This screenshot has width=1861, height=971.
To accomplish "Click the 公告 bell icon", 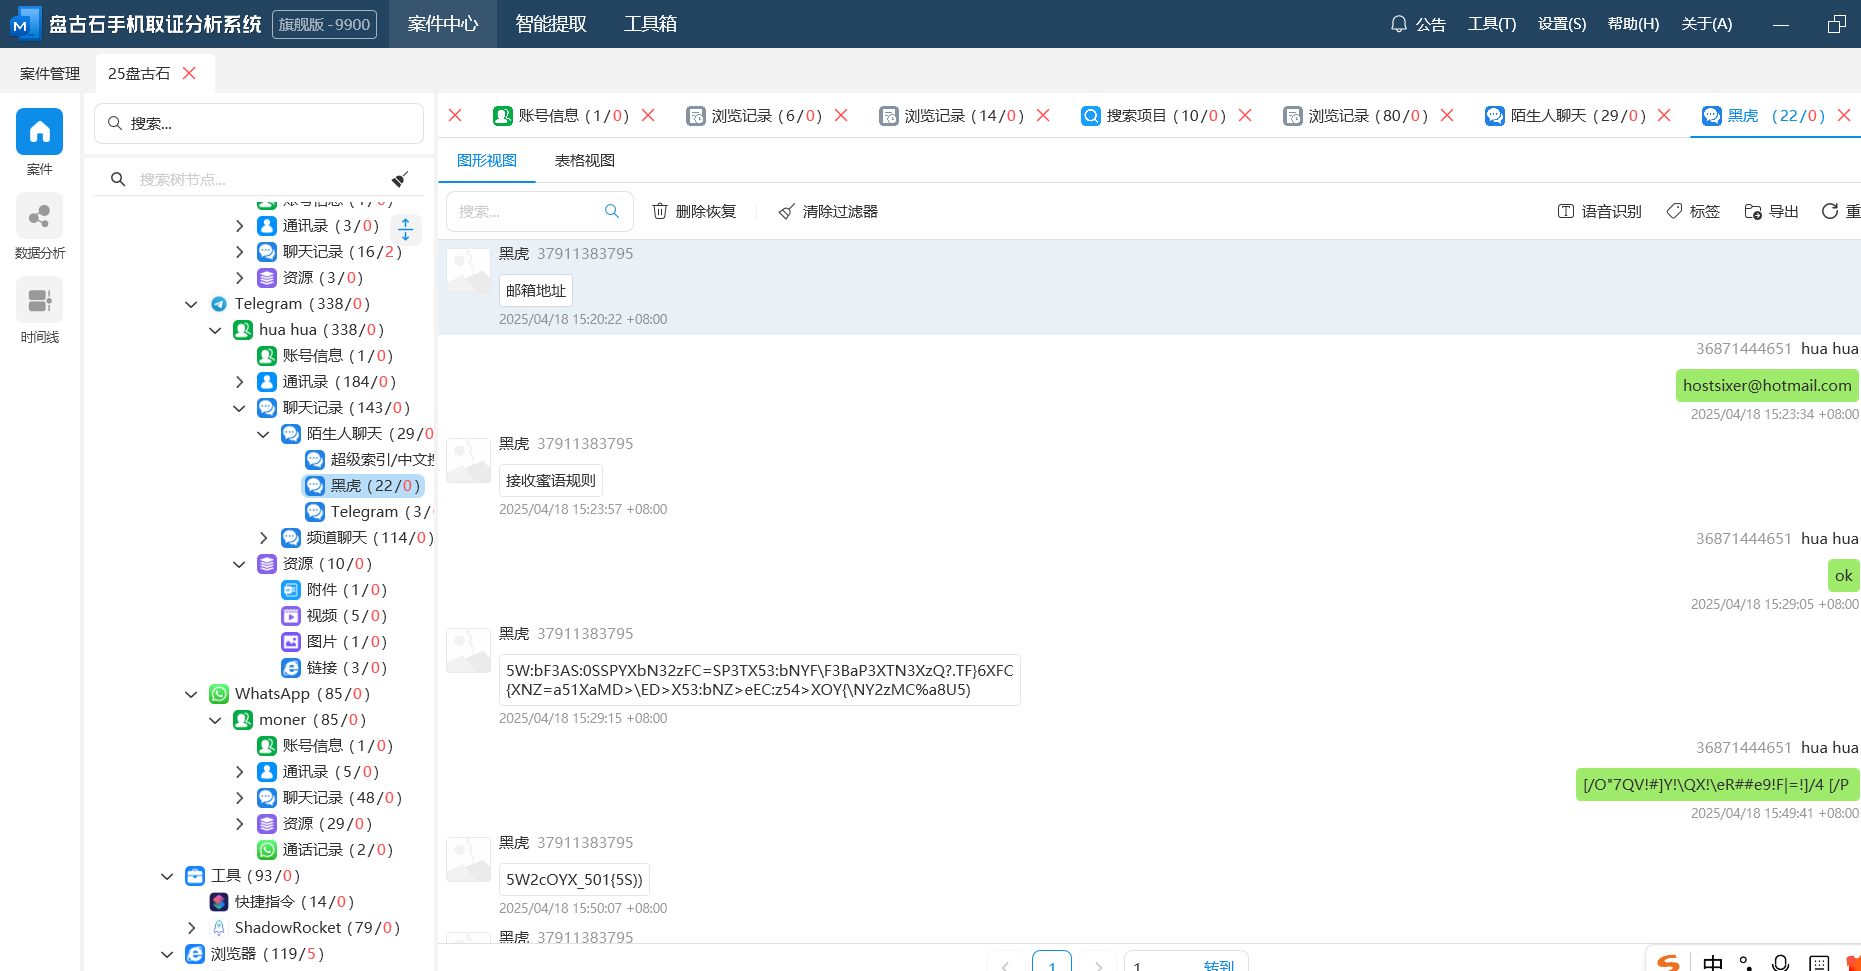I will [1399, 24].
